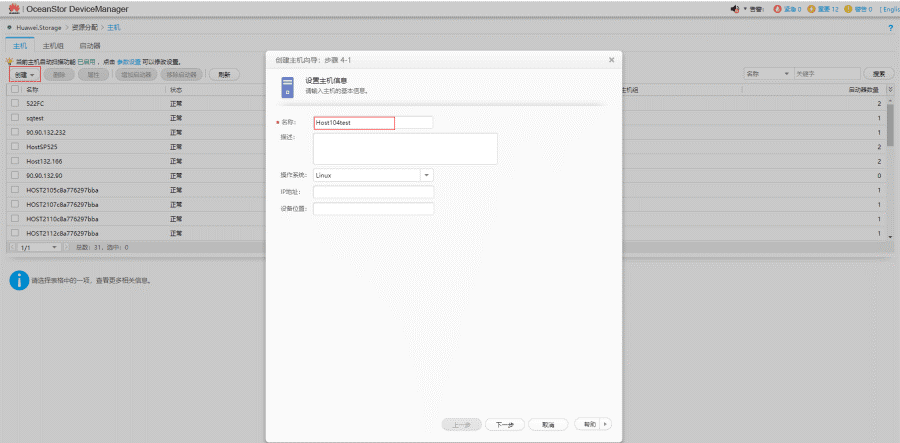Select the sqtest row checkbox
This screenshot has height=443, width=900.
click(x=15, y=118)
